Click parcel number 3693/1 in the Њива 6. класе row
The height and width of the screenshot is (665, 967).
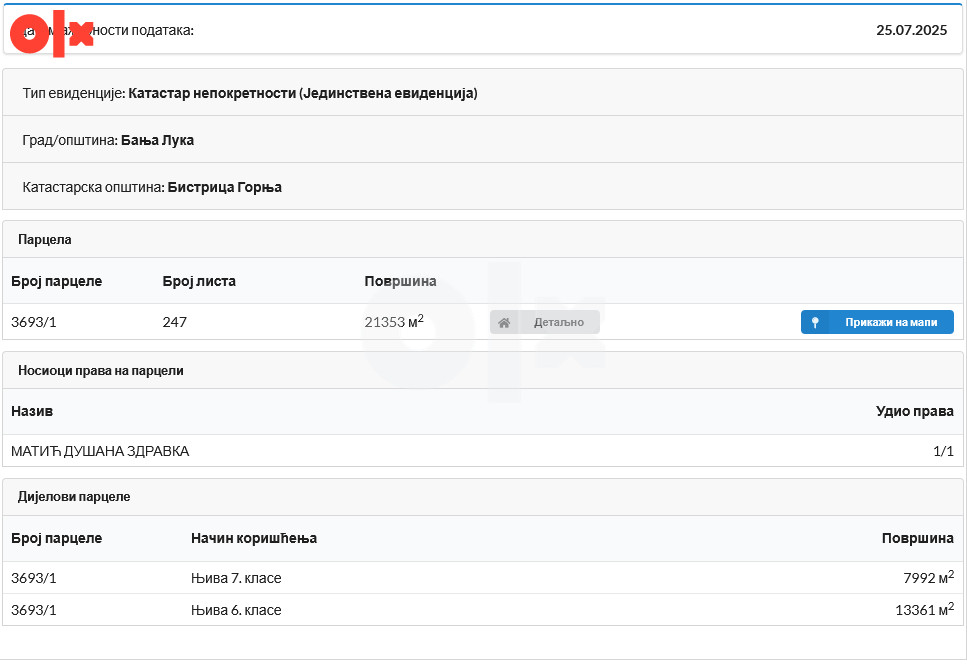click(x=34, y=610)
